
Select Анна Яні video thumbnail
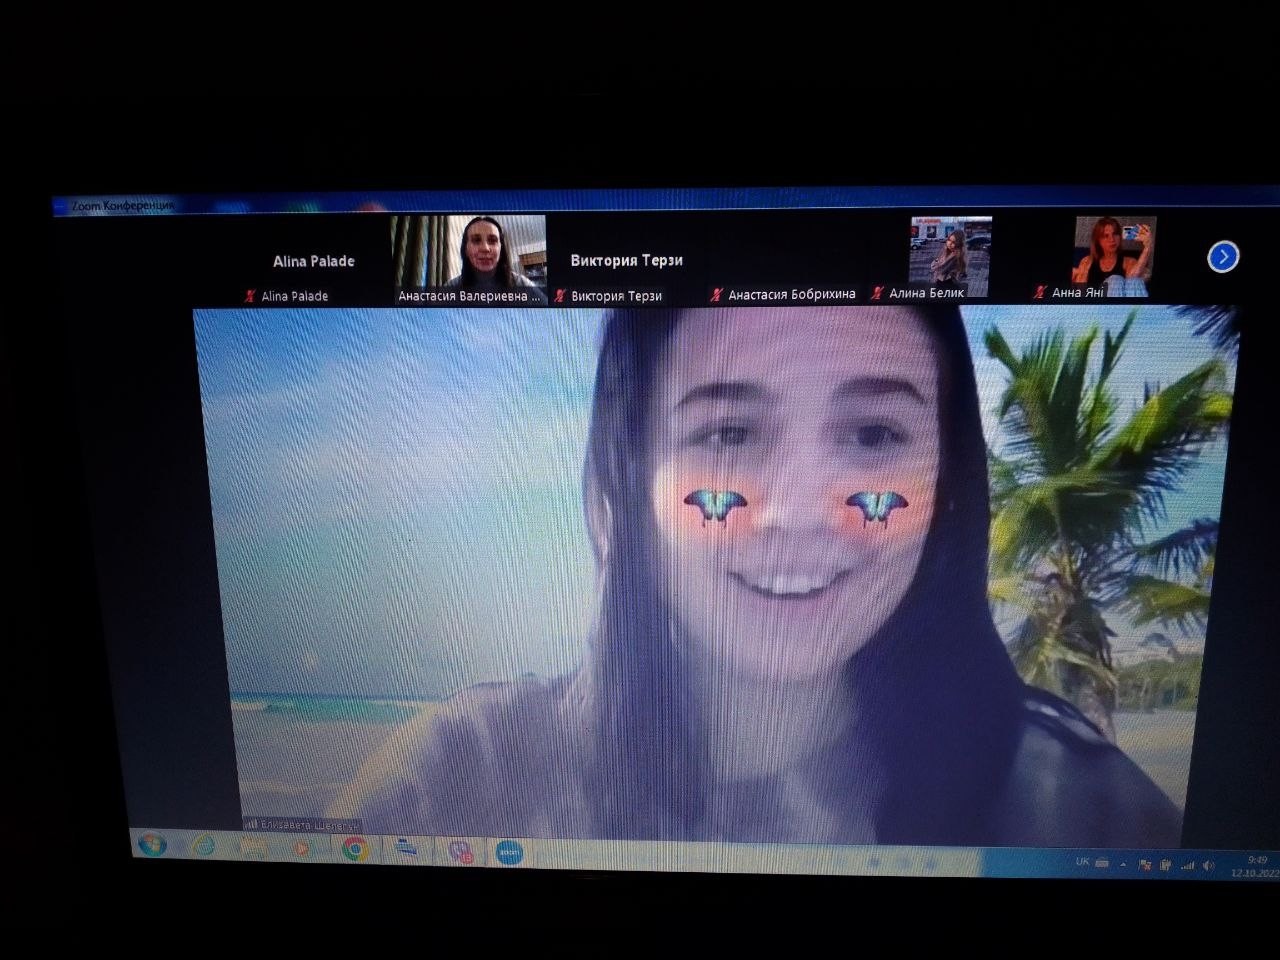pyautogui.click(x=1114, y=251)
